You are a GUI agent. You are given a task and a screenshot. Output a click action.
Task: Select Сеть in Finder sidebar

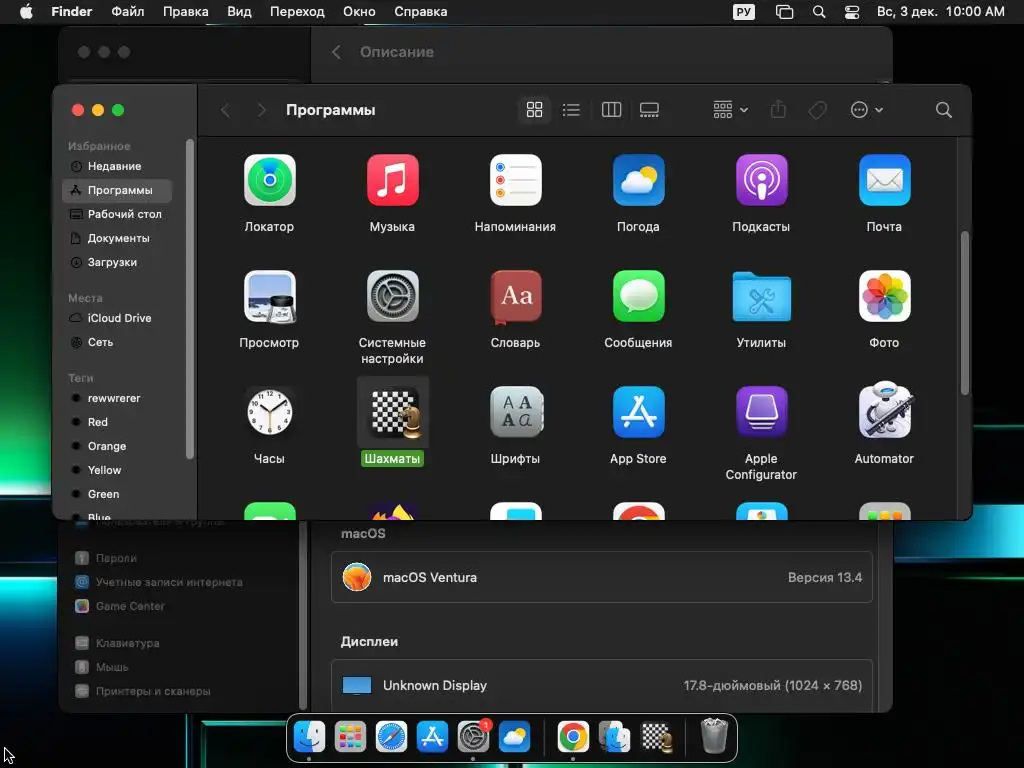click(x=117, y=342)
